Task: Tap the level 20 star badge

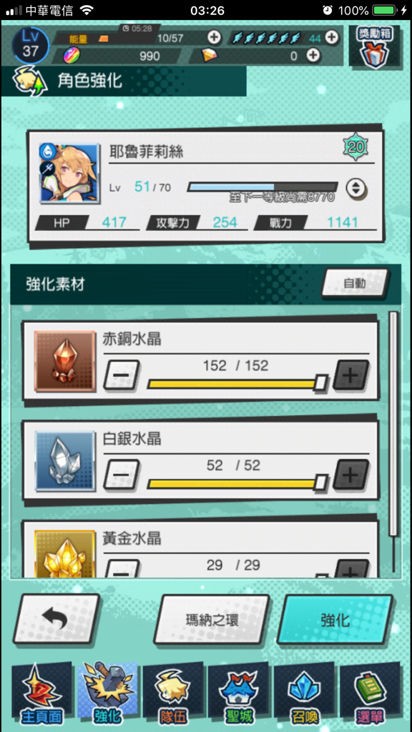Action: [356, 148]
